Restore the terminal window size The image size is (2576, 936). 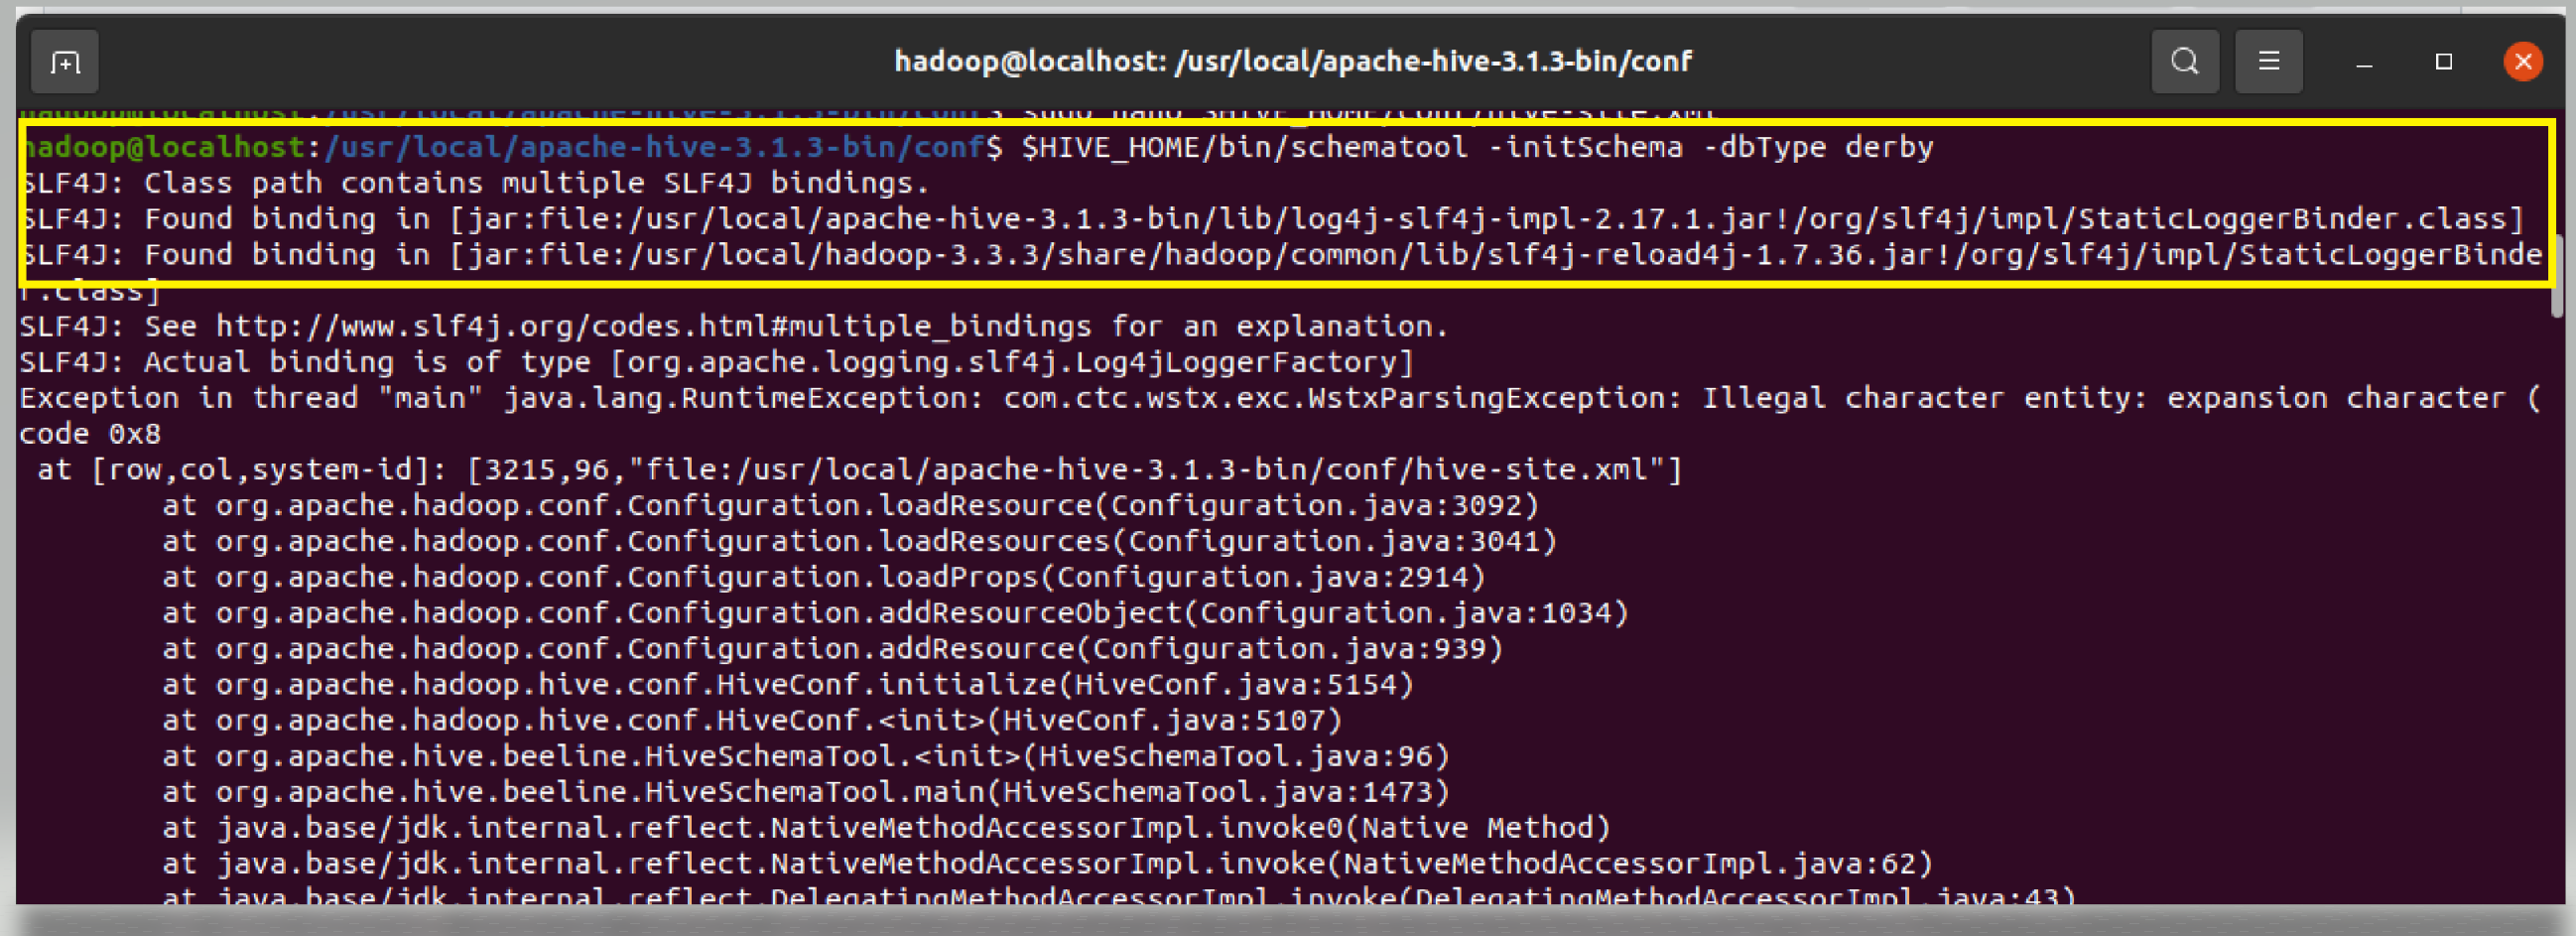click(x=2443, y=61)
